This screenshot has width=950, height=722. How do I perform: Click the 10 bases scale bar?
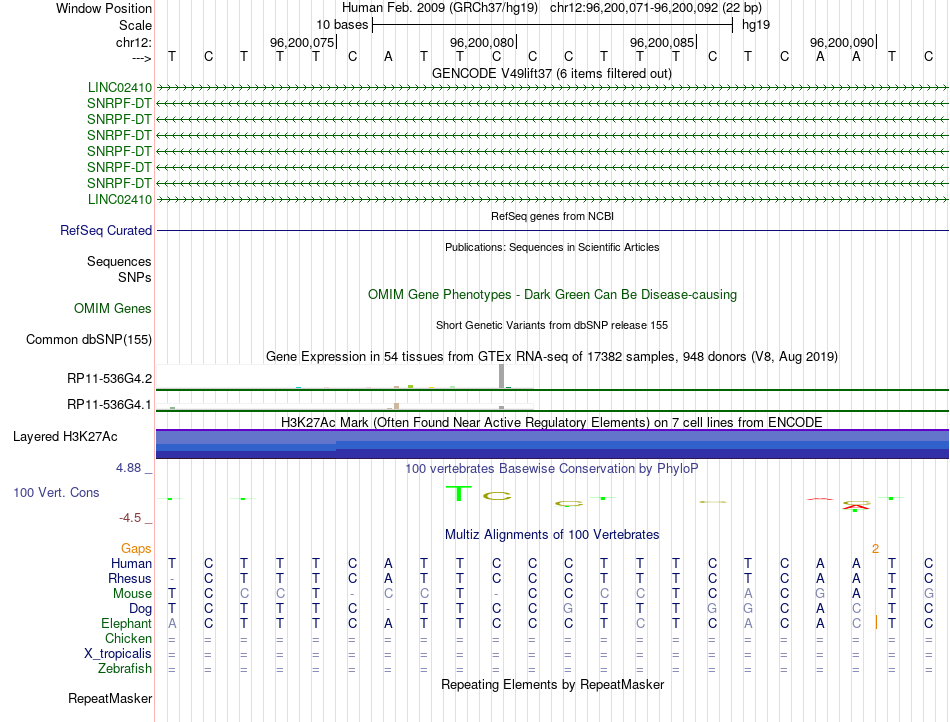click(553, 25)
